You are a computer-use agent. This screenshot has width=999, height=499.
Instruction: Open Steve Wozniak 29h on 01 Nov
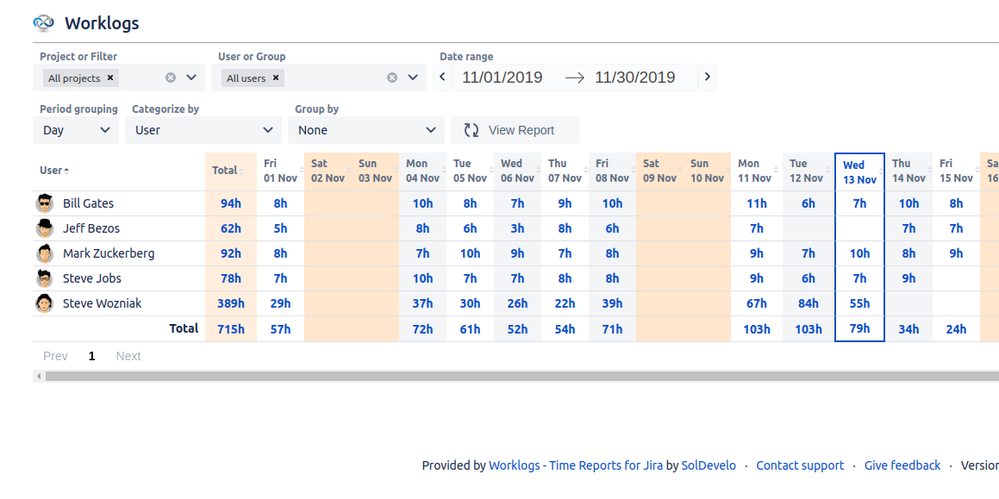[280, 303]
